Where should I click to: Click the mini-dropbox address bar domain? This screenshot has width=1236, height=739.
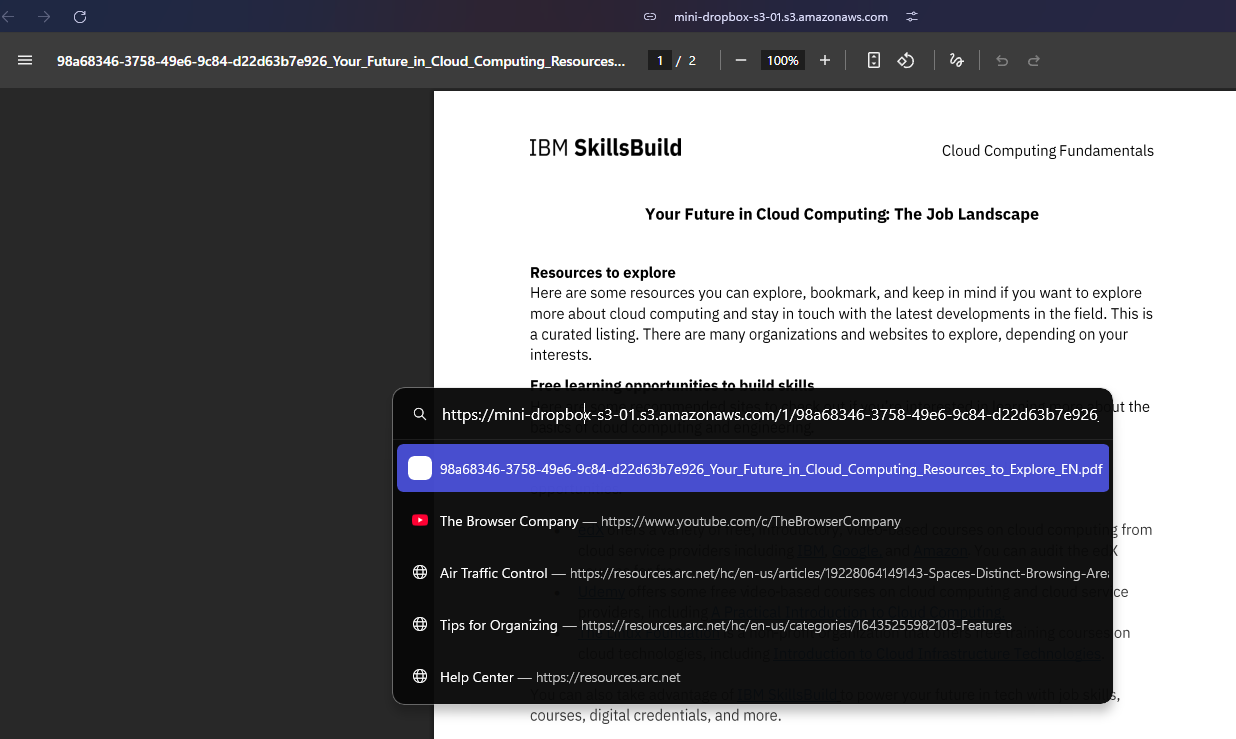click(x=781, y=17)
